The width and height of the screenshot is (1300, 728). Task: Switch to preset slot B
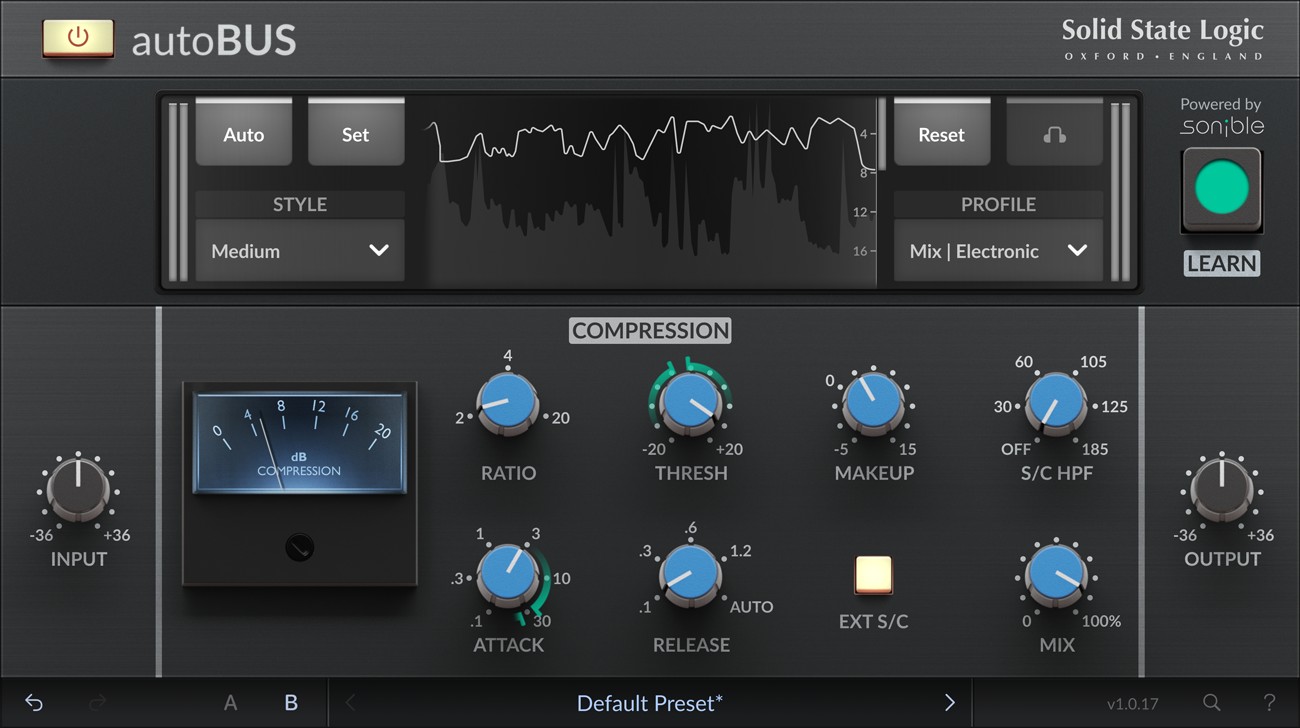pos(290,702)
